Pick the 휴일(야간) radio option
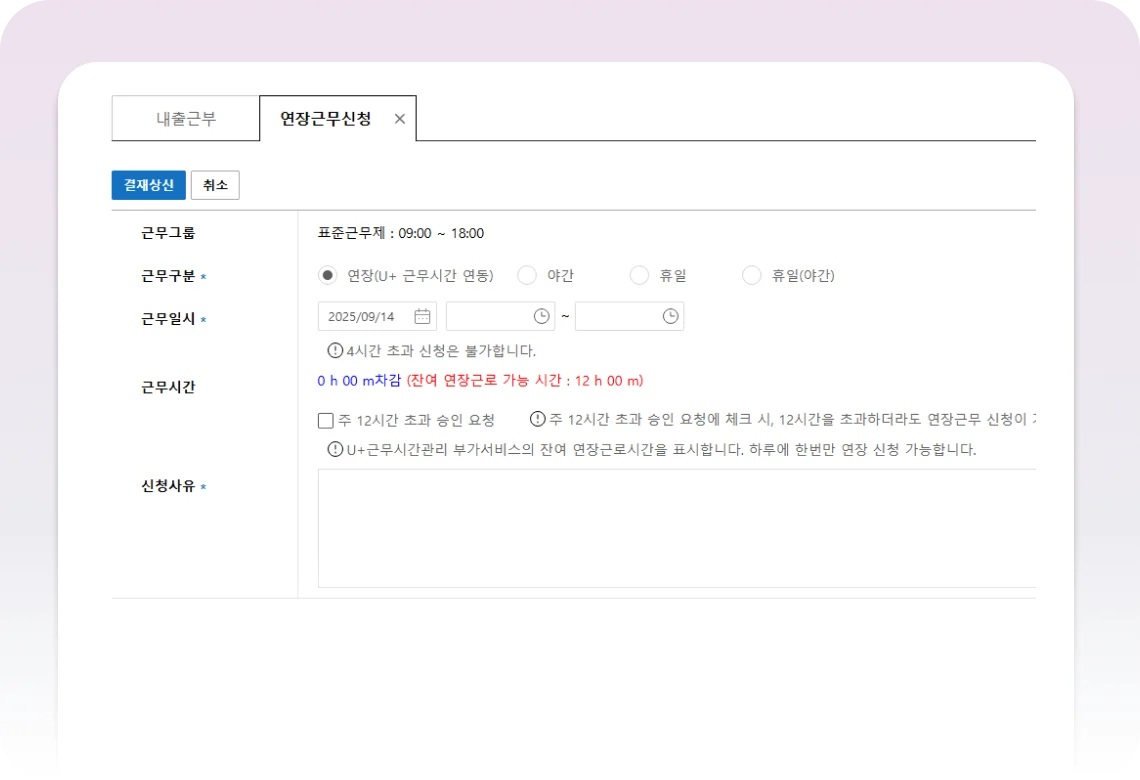The width and height of the screenshot is (1140, 780). tap(751, 276)
